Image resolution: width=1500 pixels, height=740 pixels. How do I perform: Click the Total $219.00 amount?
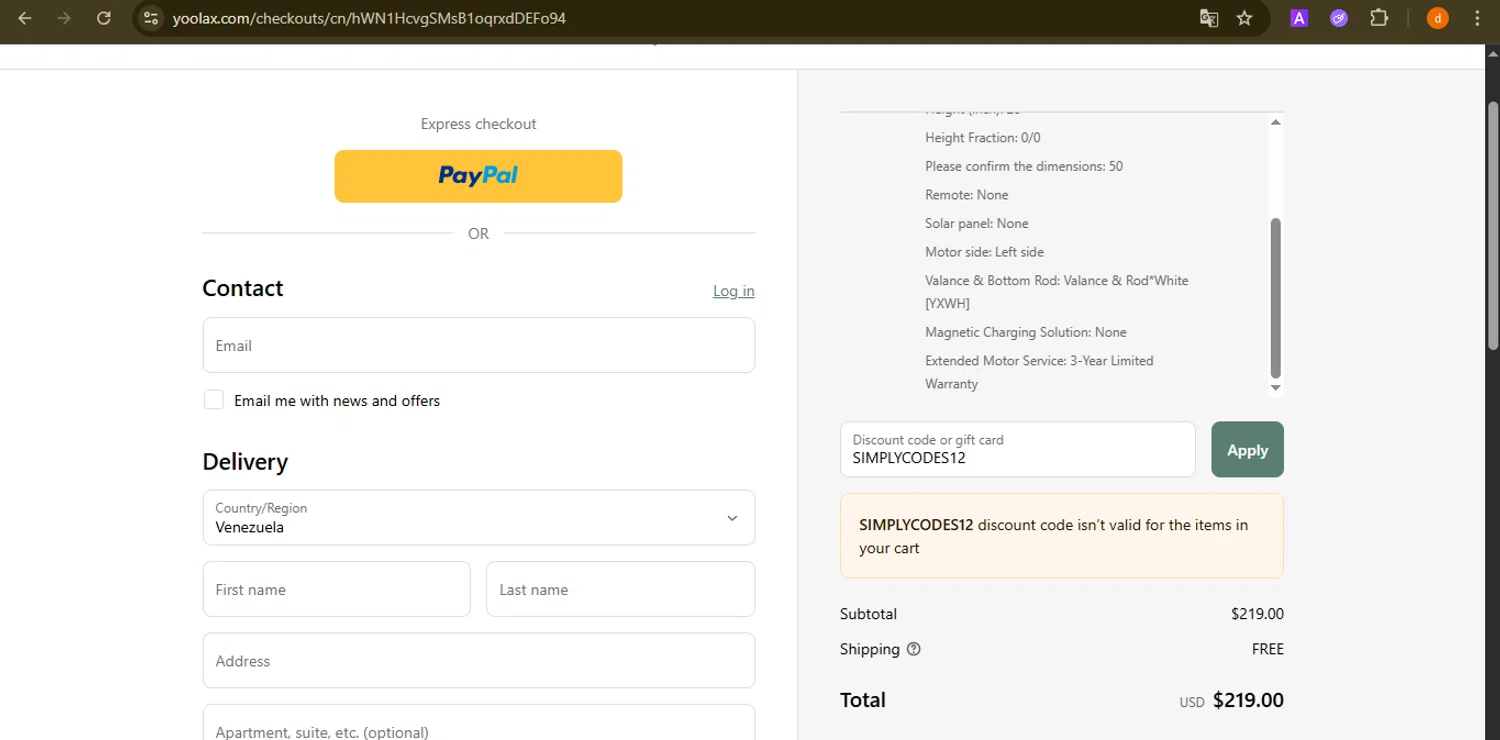[x=1248, y=700]
